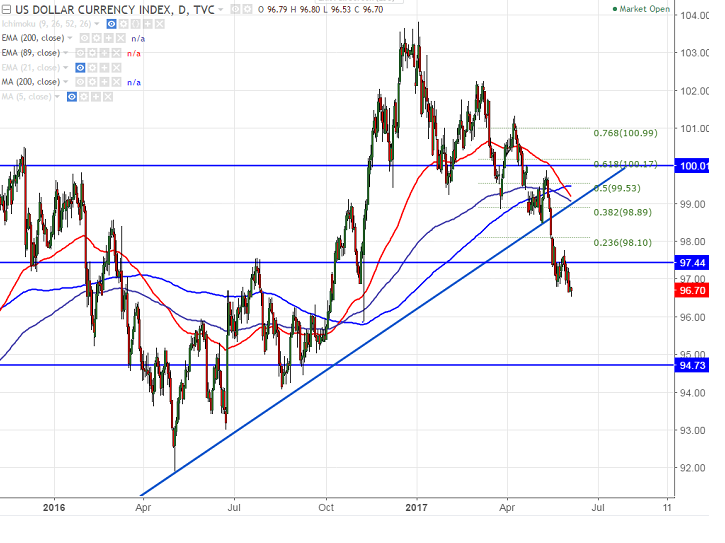Image resolution: width=725 pixels, height=543 pixels.
Task: Click the 2016 label on the time axis
Action: (x=54, y=508)
